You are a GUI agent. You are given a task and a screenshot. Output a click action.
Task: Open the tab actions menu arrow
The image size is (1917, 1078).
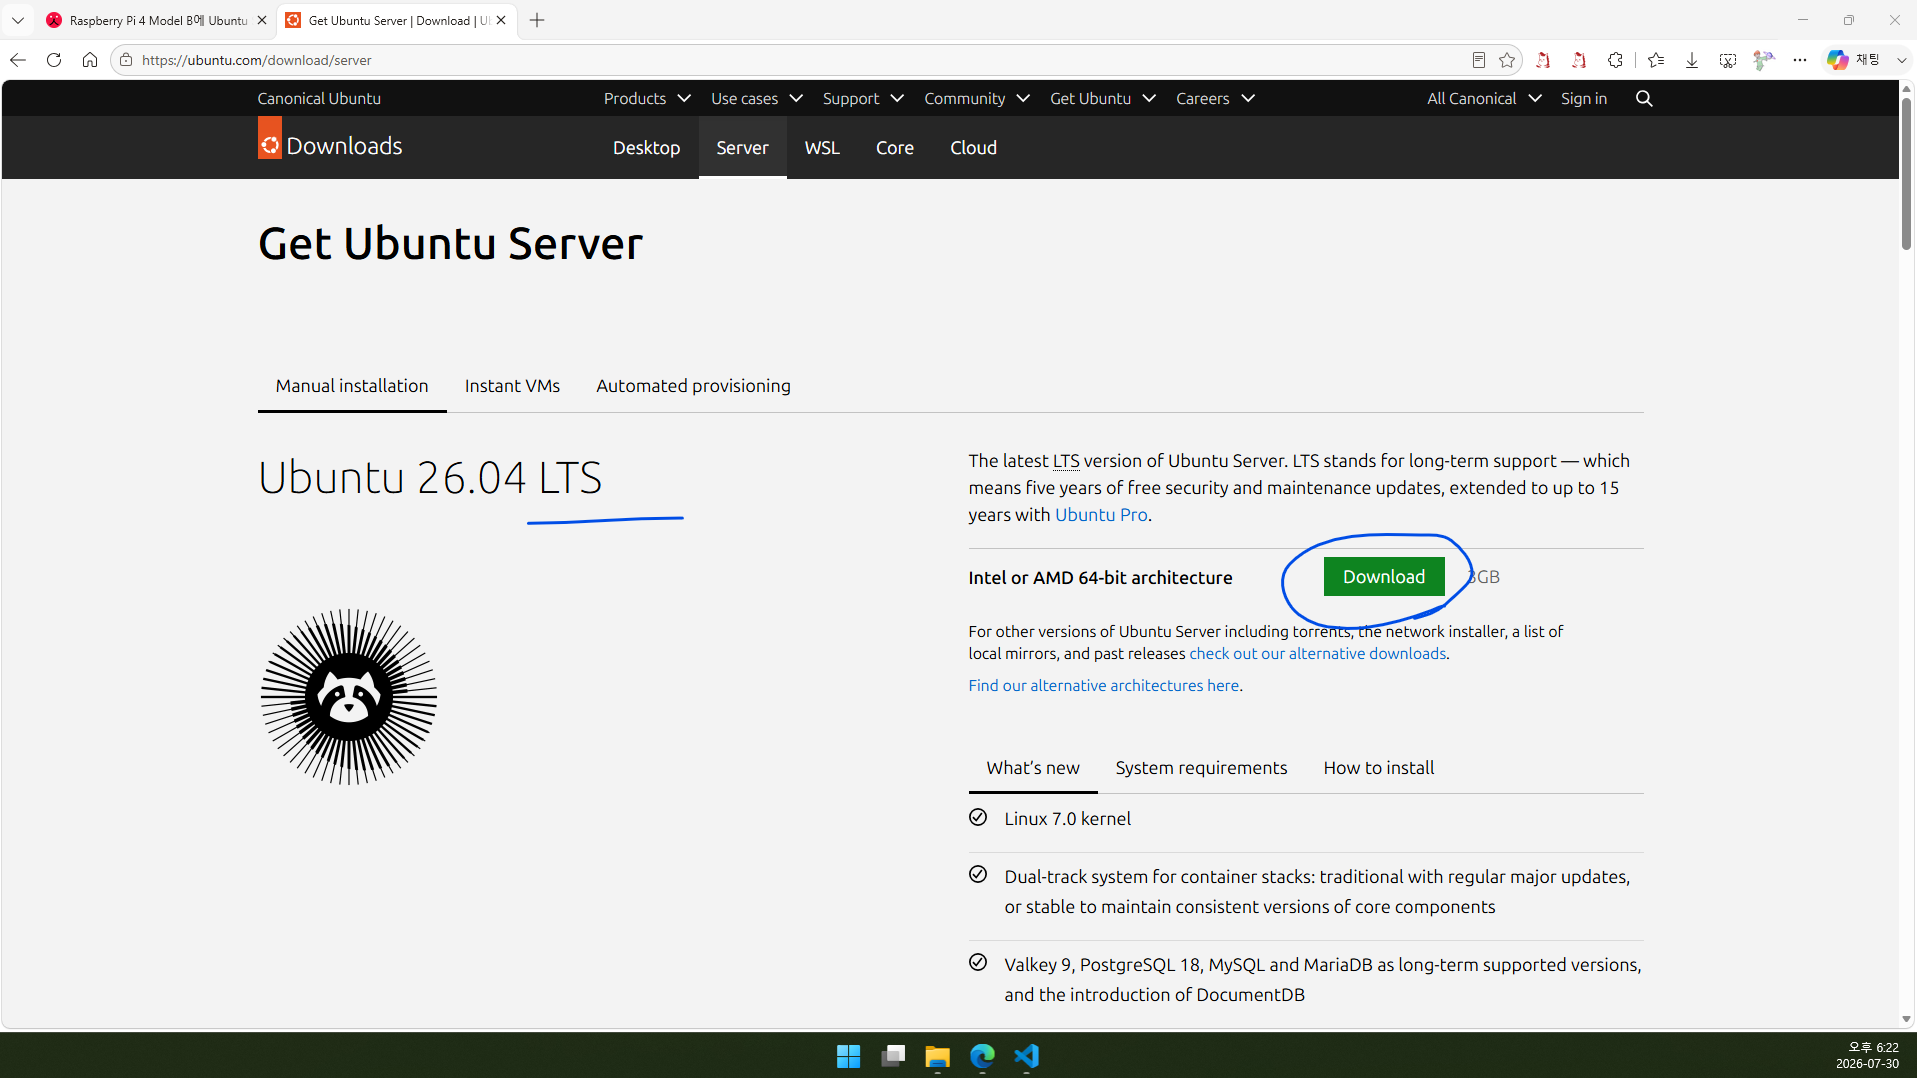click(18, 20)
